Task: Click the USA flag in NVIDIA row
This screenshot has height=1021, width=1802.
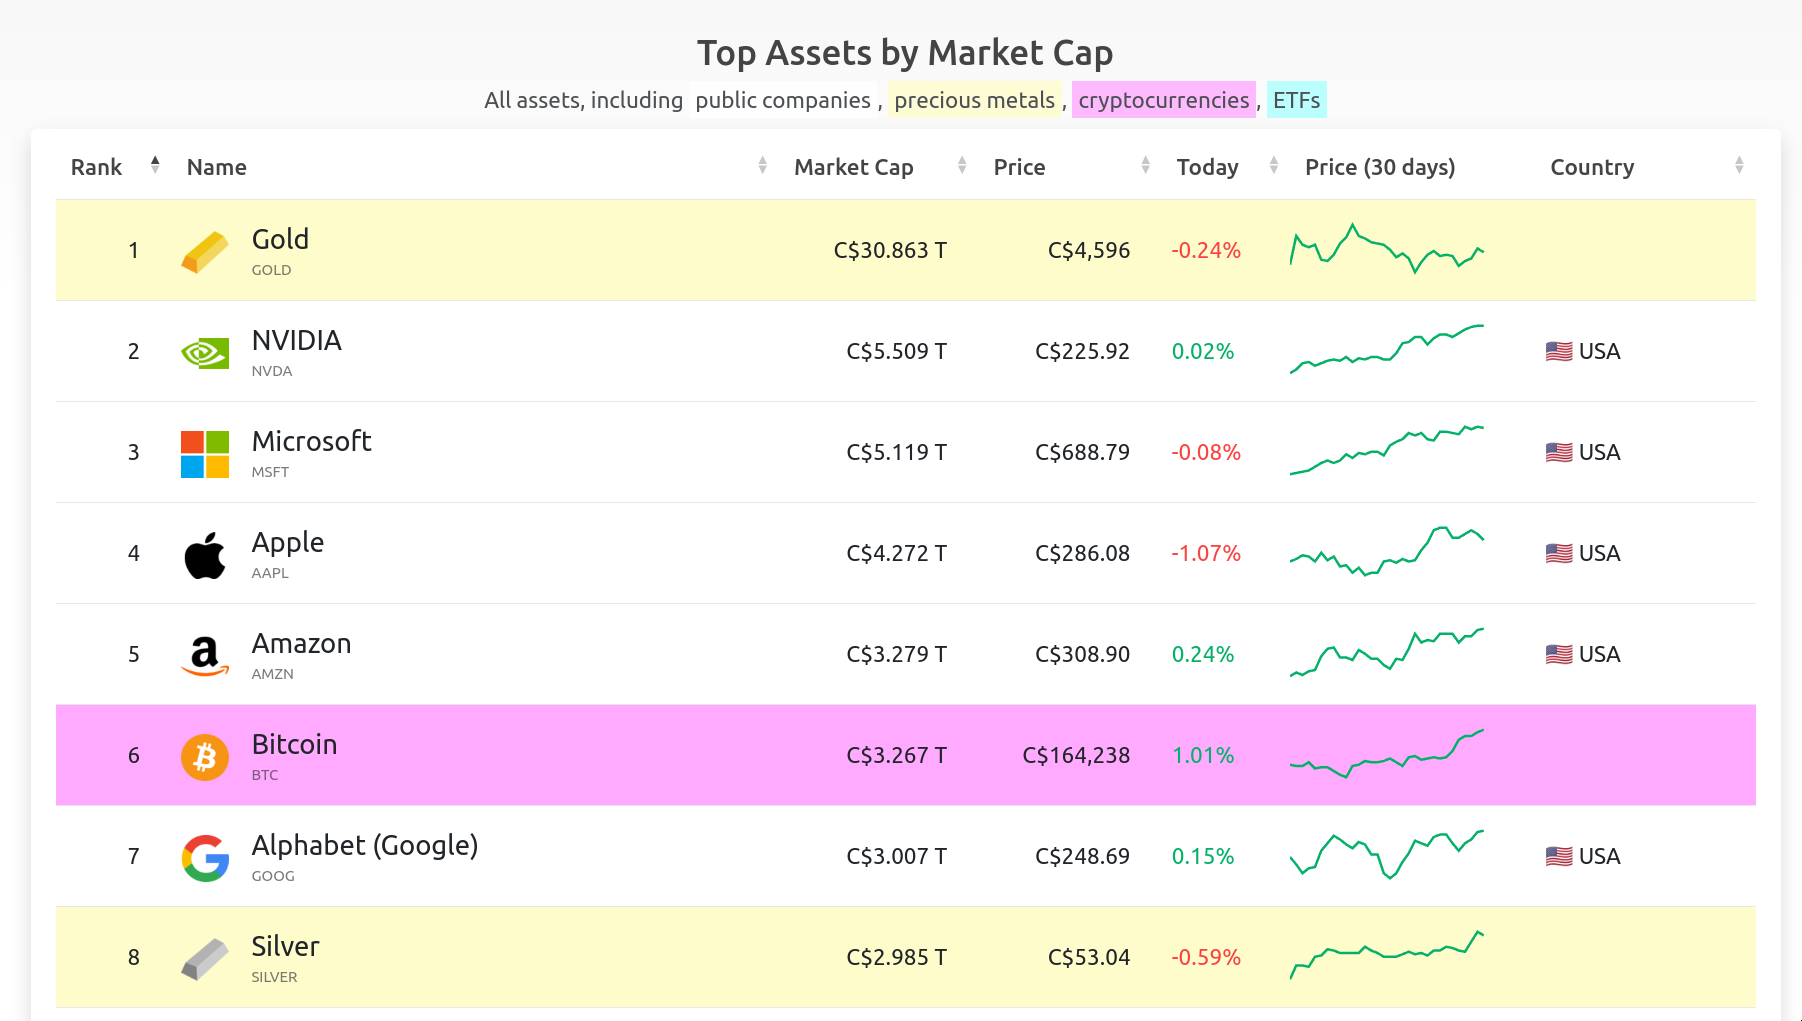Action: [1558, 352]
